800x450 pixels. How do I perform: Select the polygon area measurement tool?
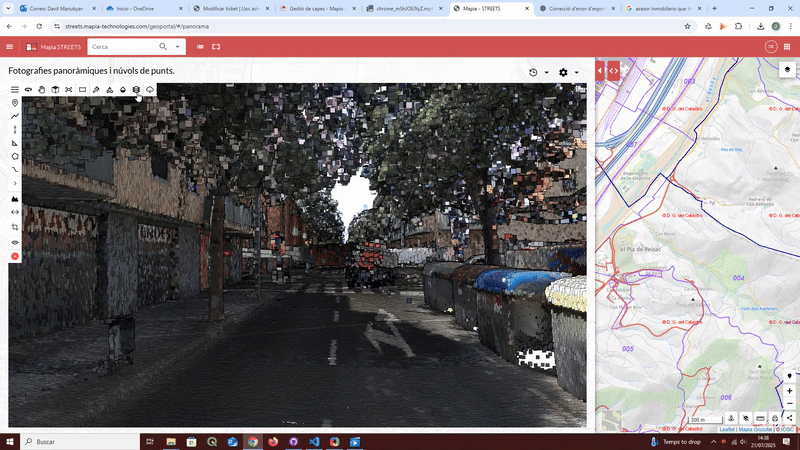pyautogui.click(x=15, y=157)
